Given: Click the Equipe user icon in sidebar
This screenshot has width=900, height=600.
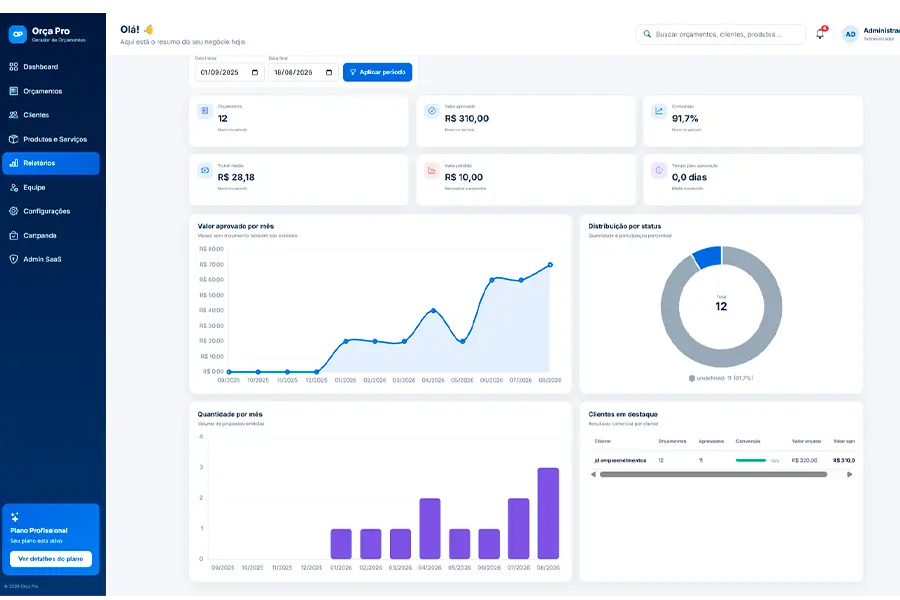Looking at the screenshot, I should (14, 187).
